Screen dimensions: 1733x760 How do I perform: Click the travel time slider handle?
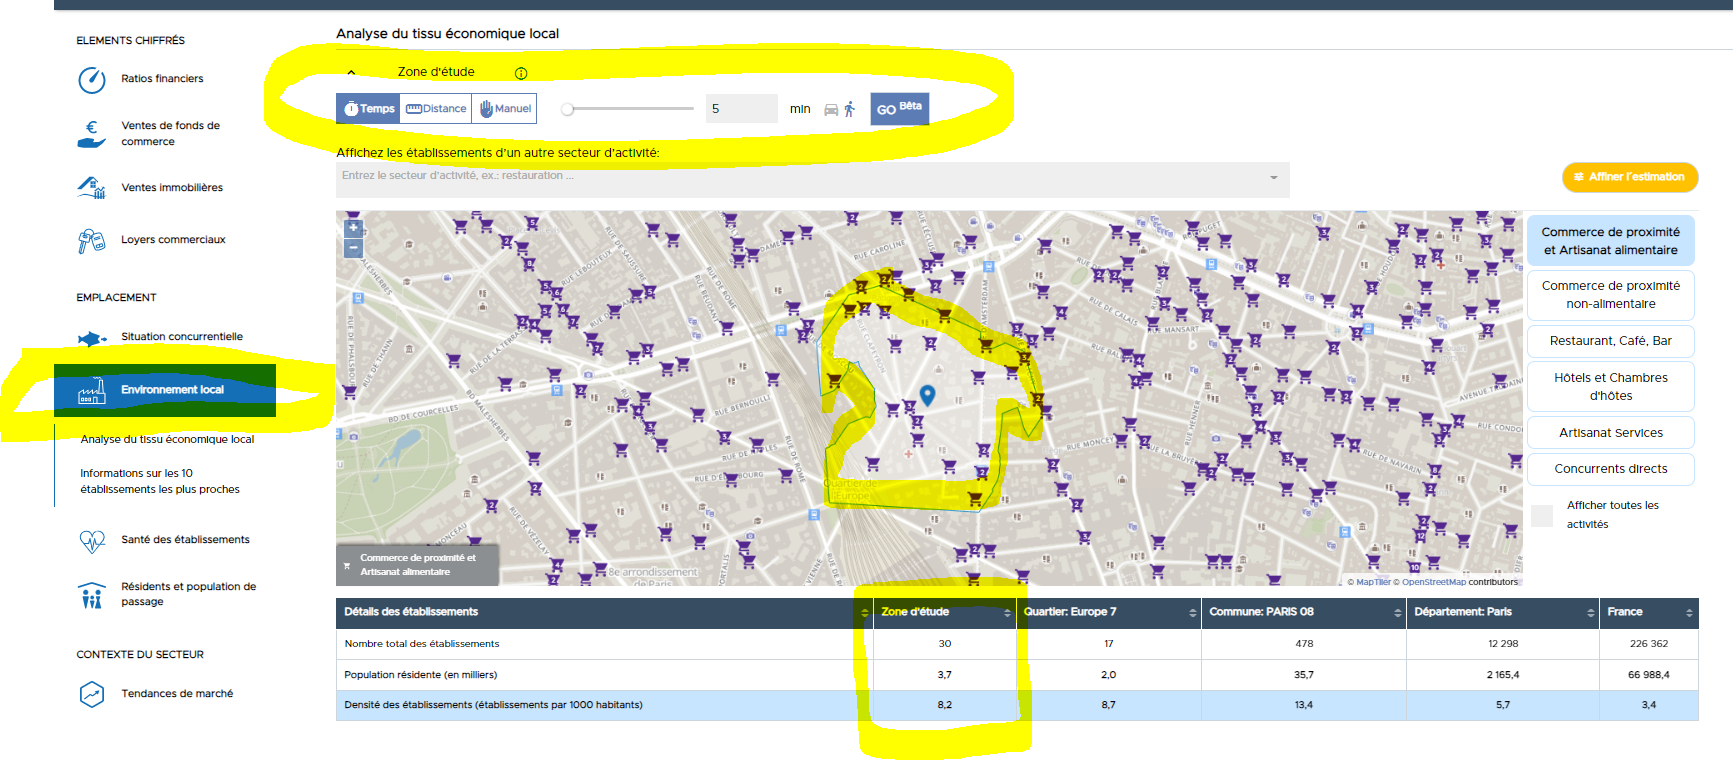[x=567, y=109]
